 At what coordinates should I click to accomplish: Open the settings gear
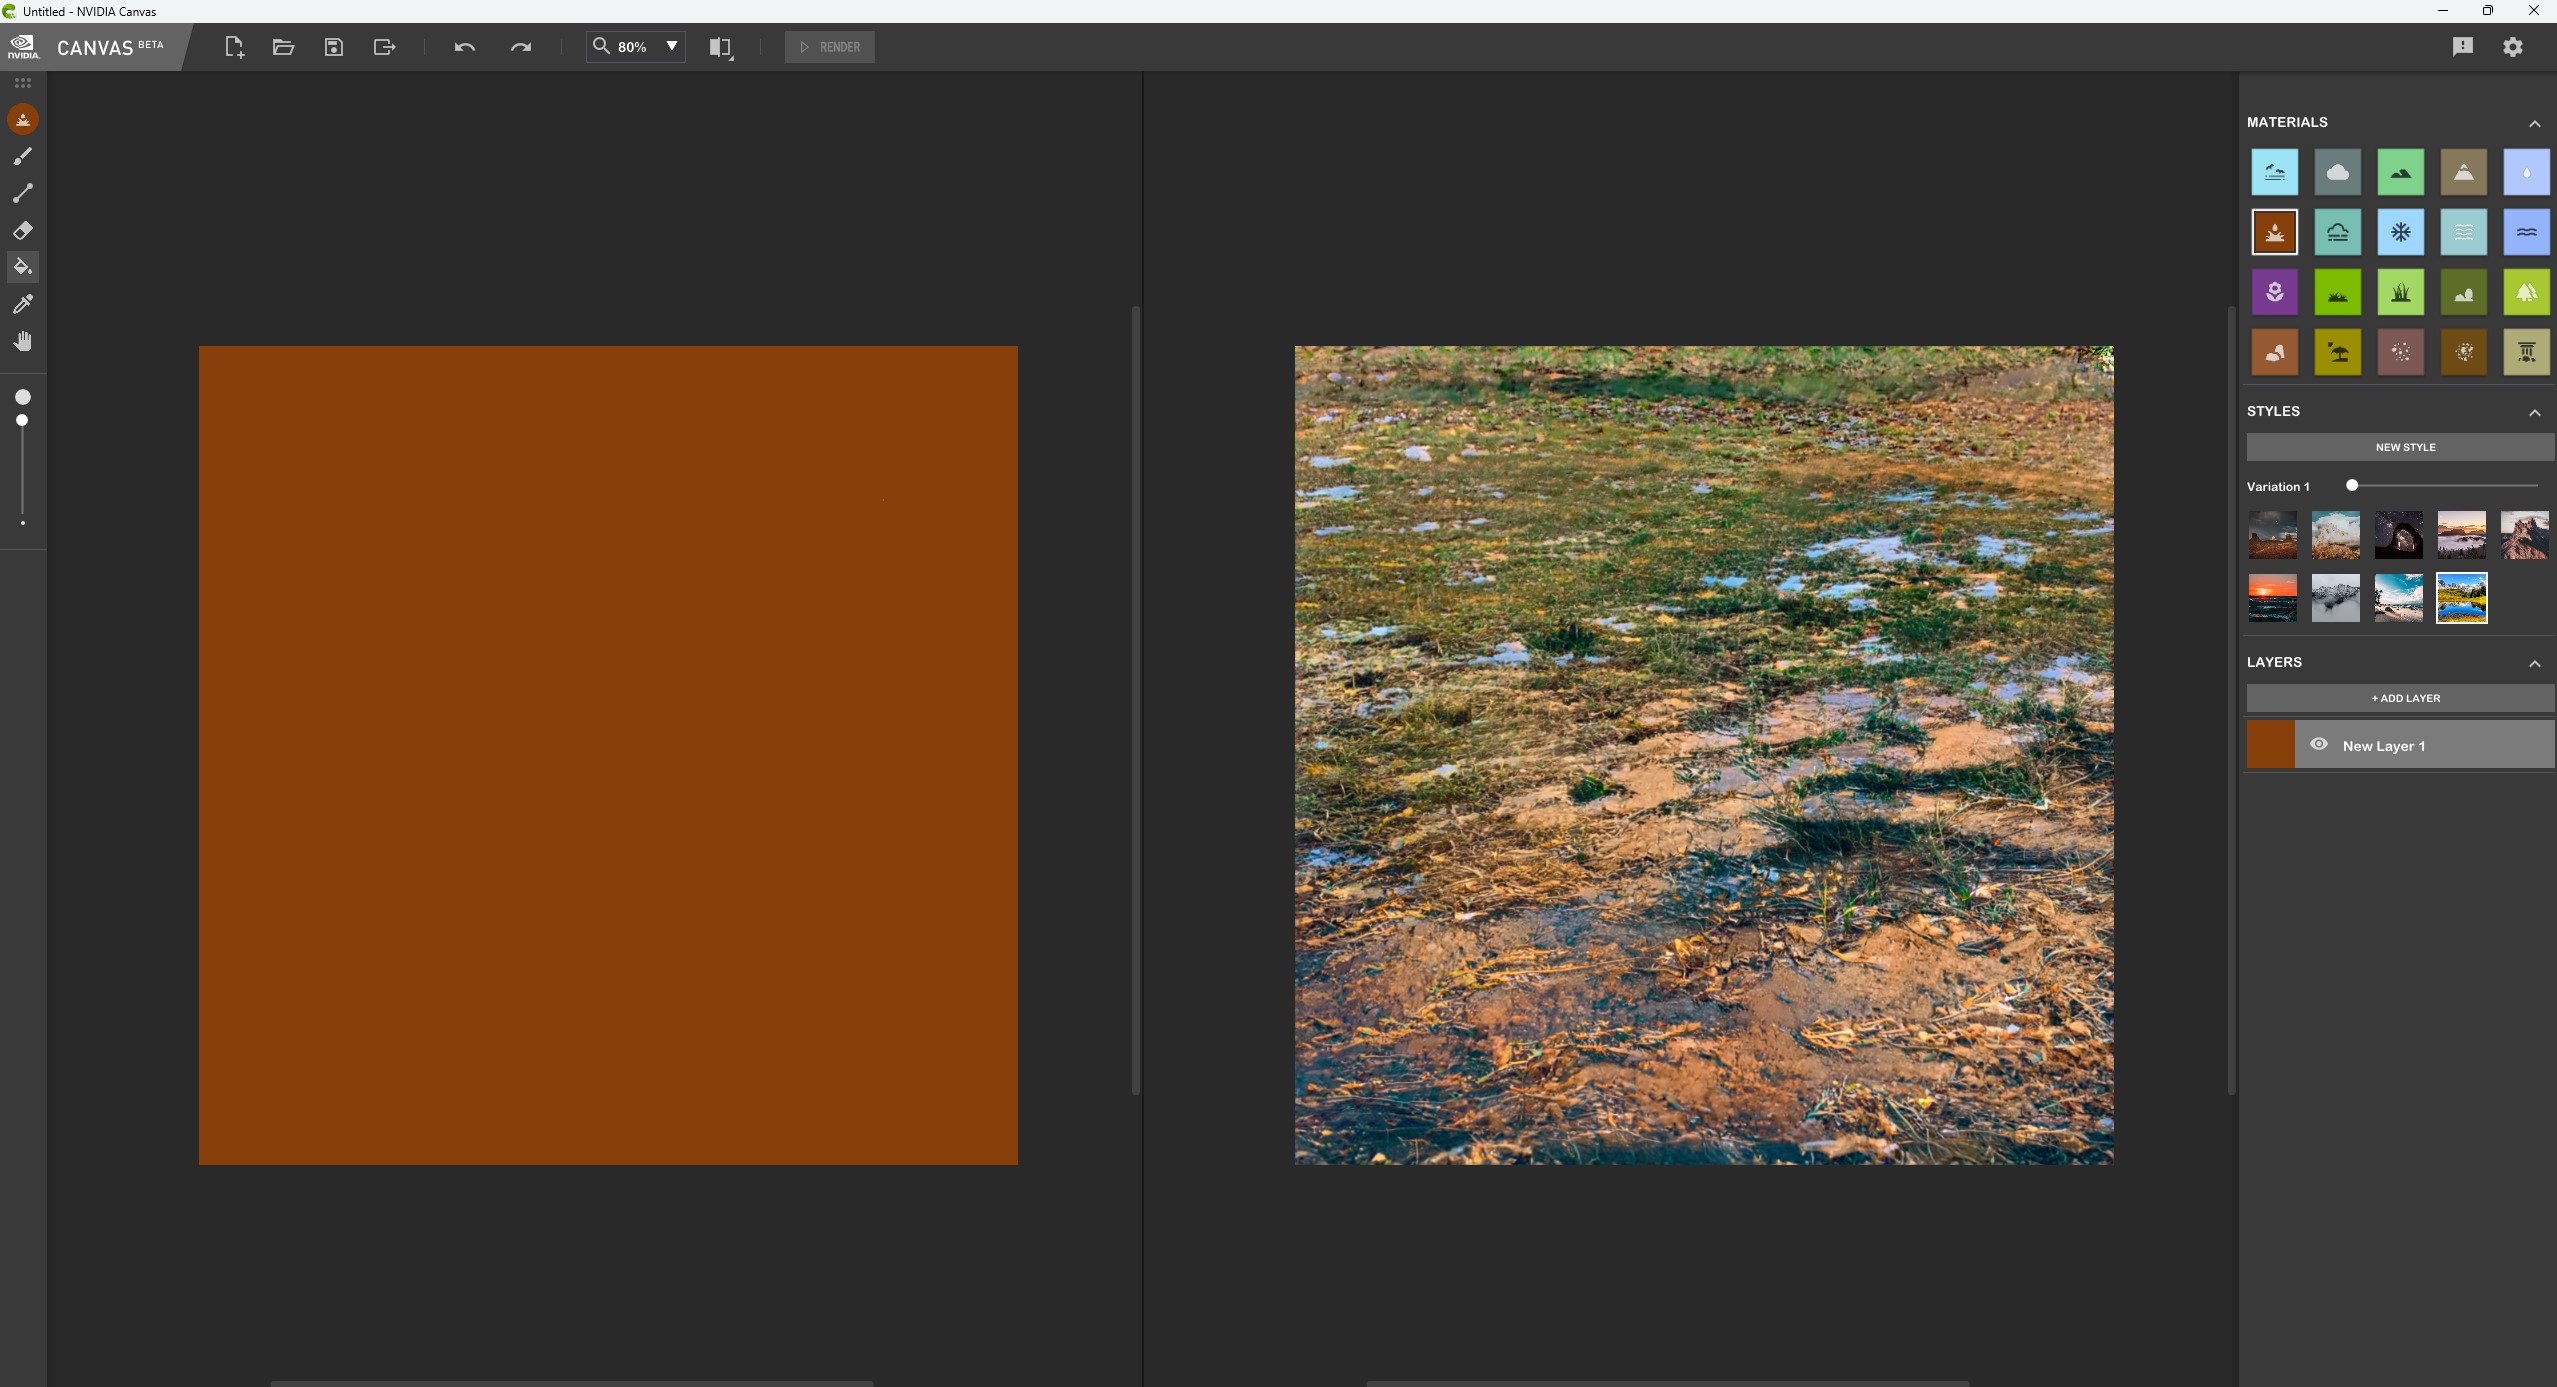(2513, 47)
